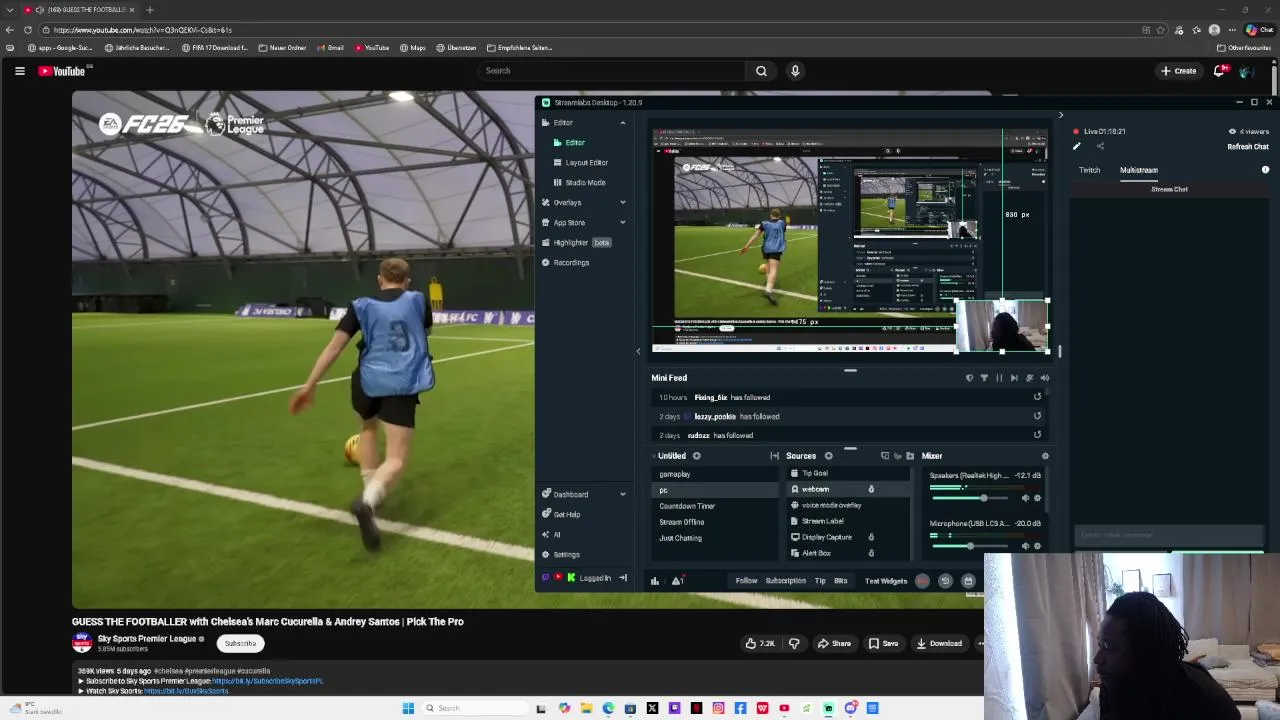Open YouTube notifications bell

click(x=1219, y=71)
